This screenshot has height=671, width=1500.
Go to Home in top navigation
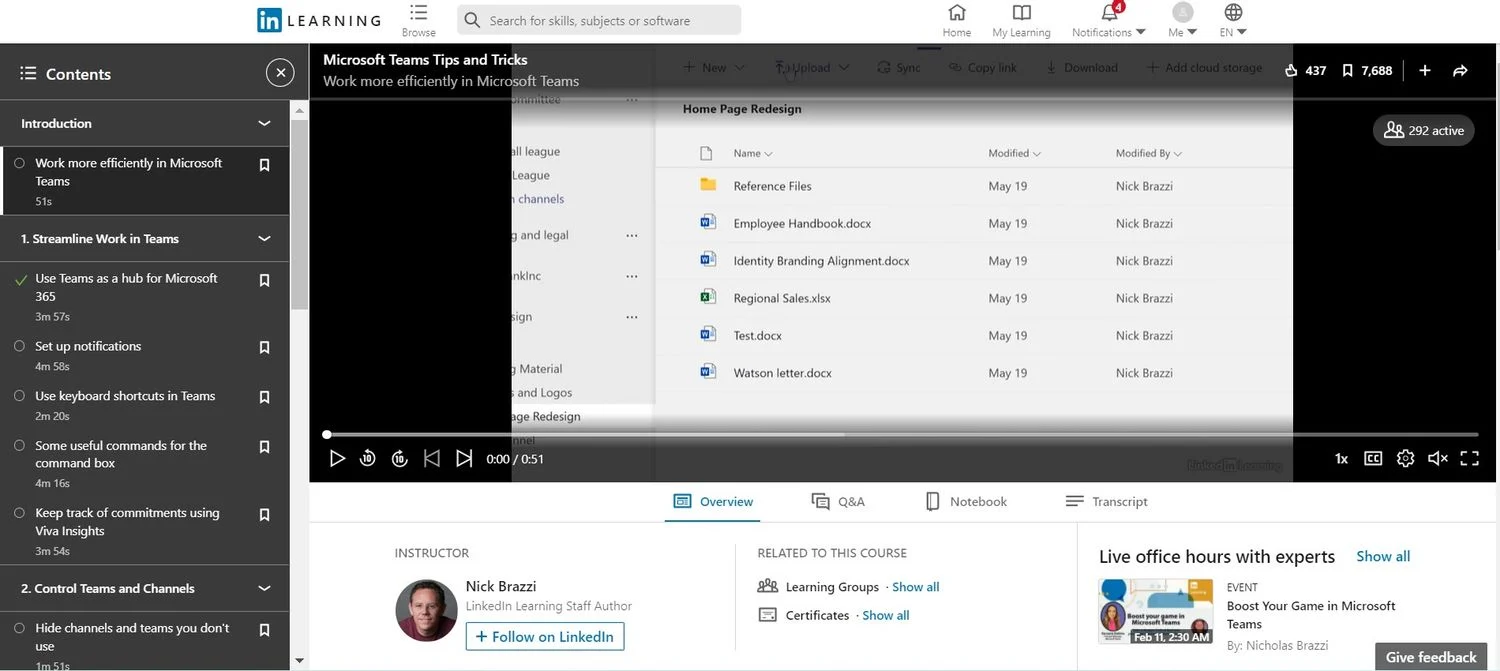coord(957,20)
